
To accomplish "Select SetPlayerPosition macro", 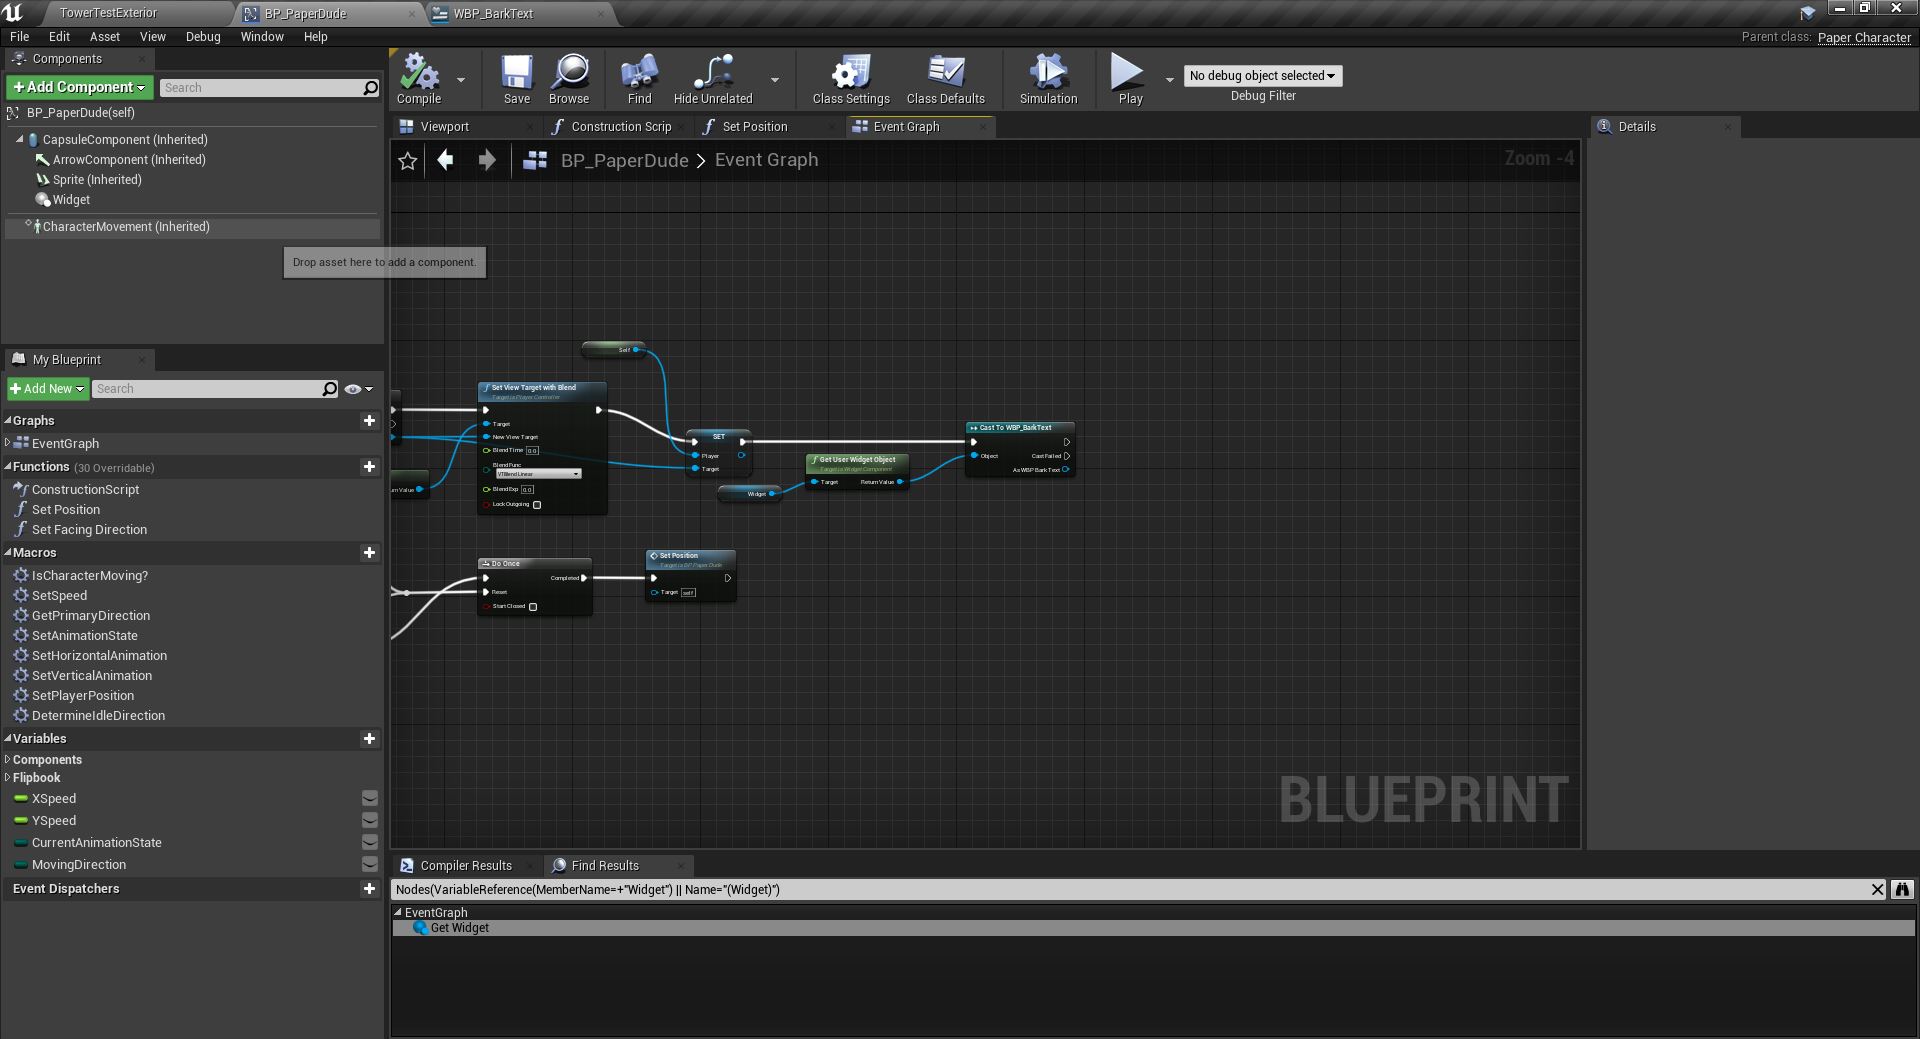I will pos(82,696).
